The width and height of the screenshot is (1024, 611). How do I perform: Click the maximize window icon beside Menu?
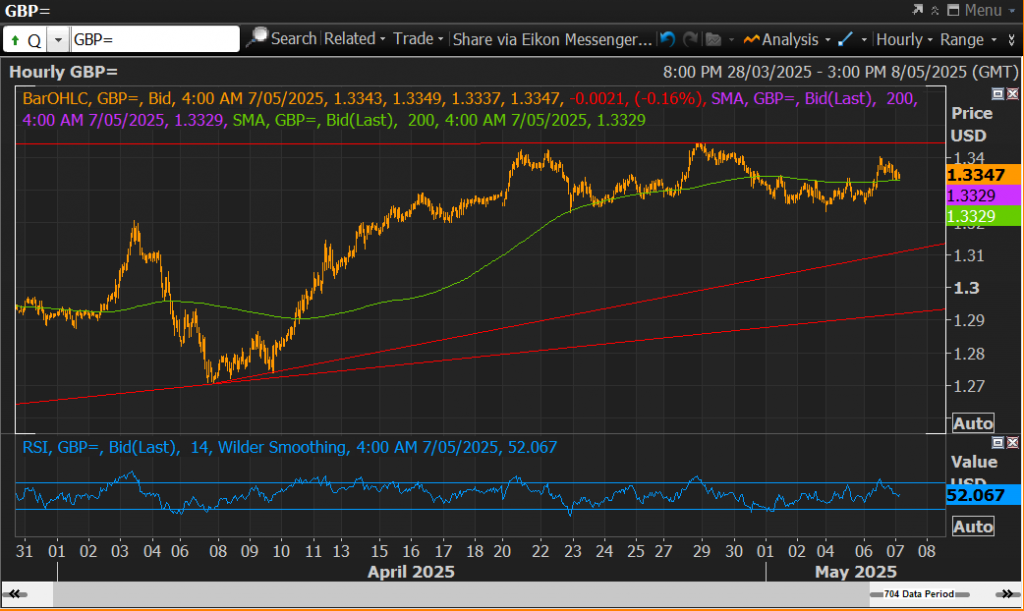[953, 10]
